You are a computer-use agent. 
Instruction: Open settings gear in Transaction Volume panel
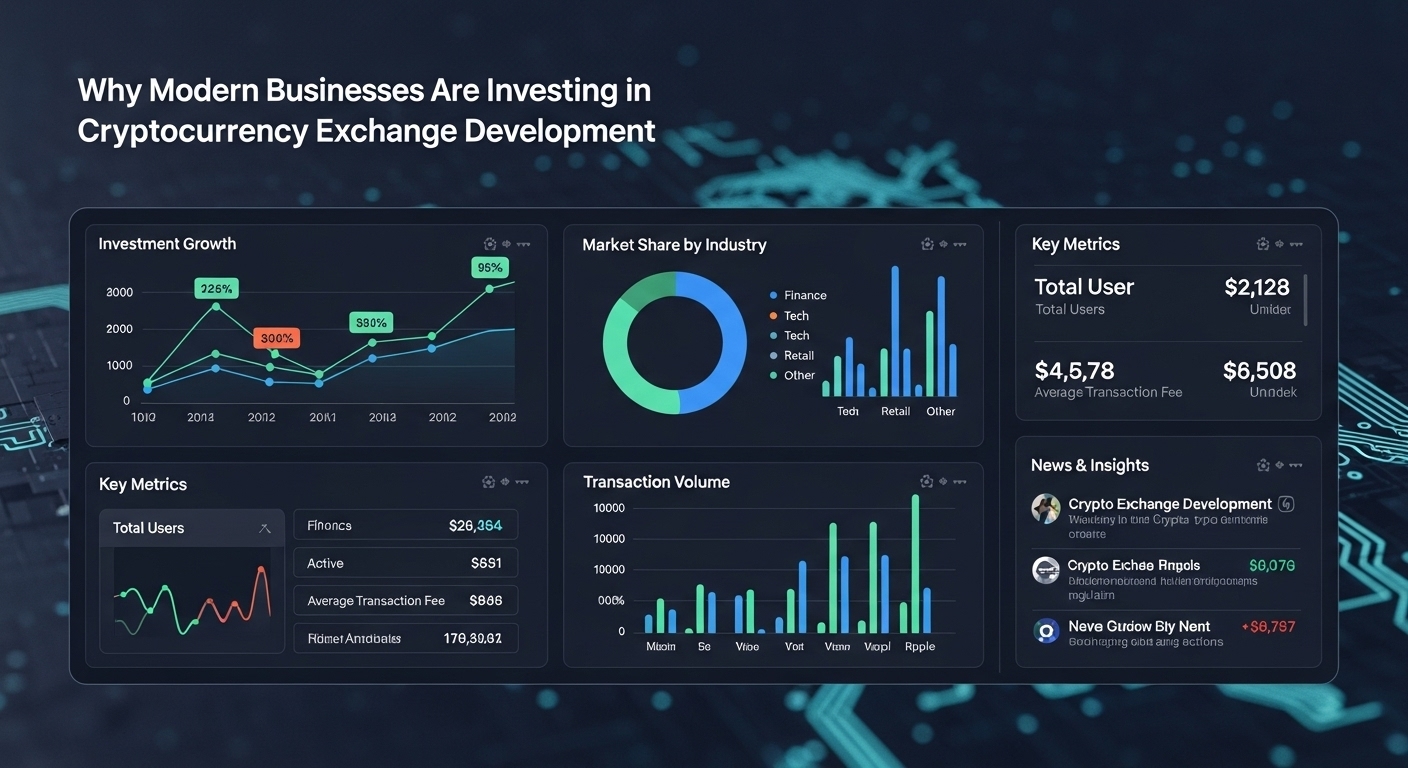pos(927,482)
